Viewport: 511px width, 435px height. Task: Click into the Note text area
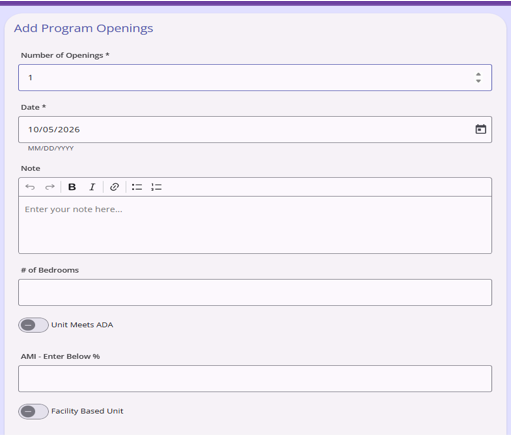255,225
